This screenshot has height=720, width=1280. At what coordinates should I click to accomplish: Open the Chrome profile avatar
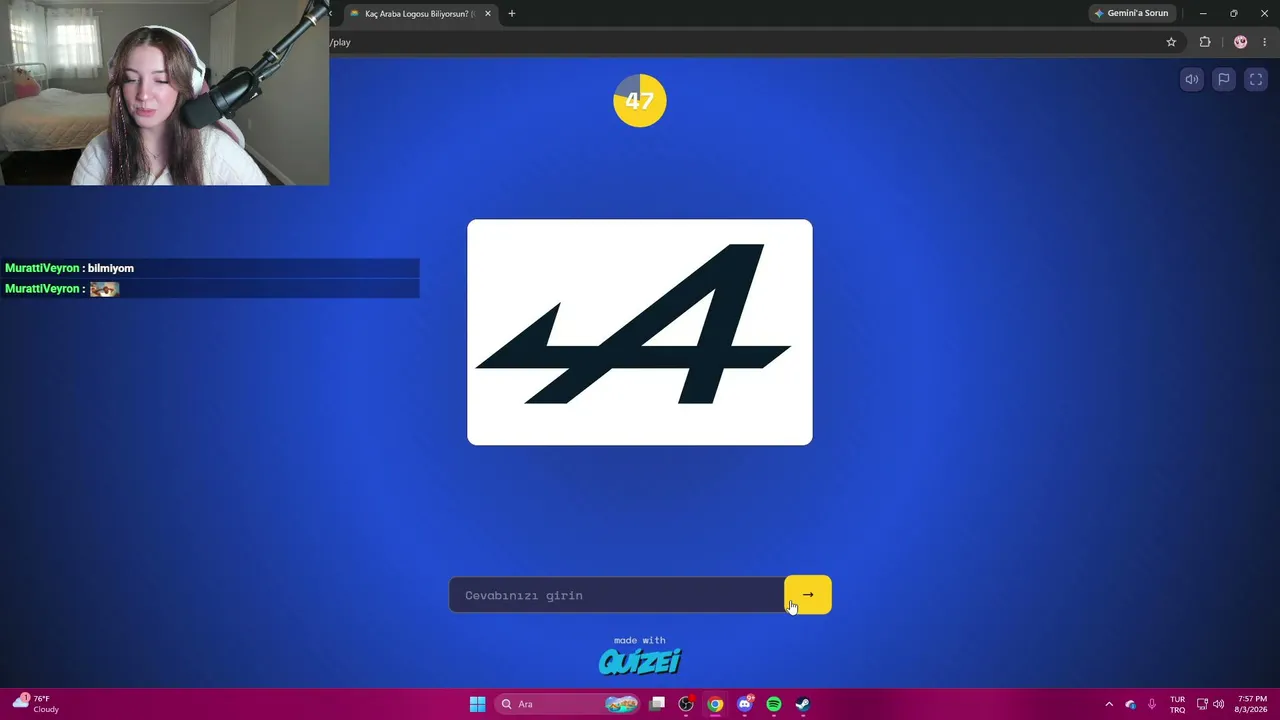tap(1241, 42)
